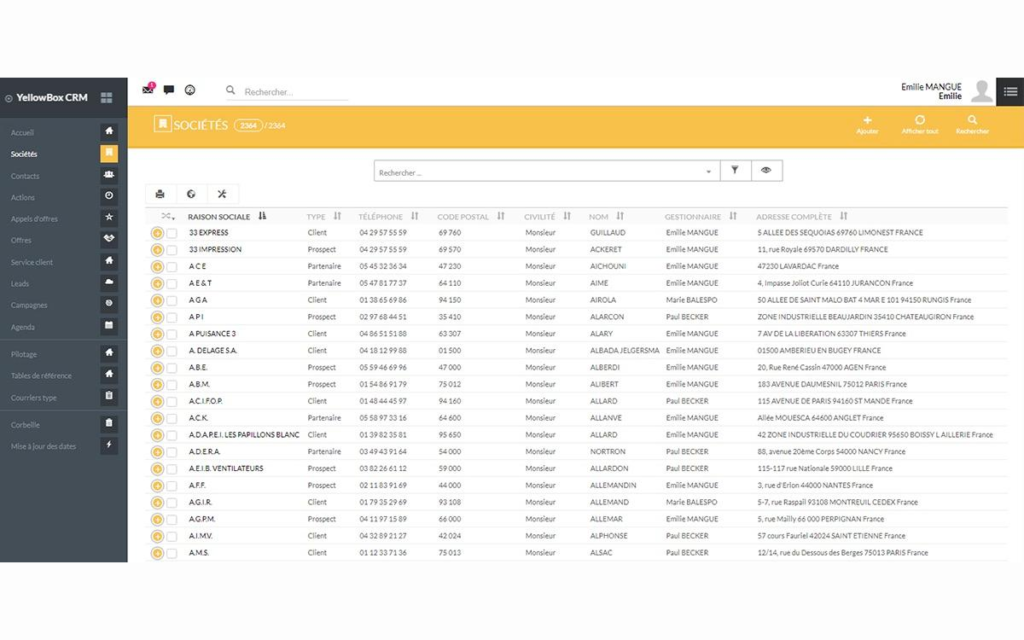Open Tables de référence in the sidebar
The width and height of the screenshot is (1024, 640).
click(x=41, y=376)
